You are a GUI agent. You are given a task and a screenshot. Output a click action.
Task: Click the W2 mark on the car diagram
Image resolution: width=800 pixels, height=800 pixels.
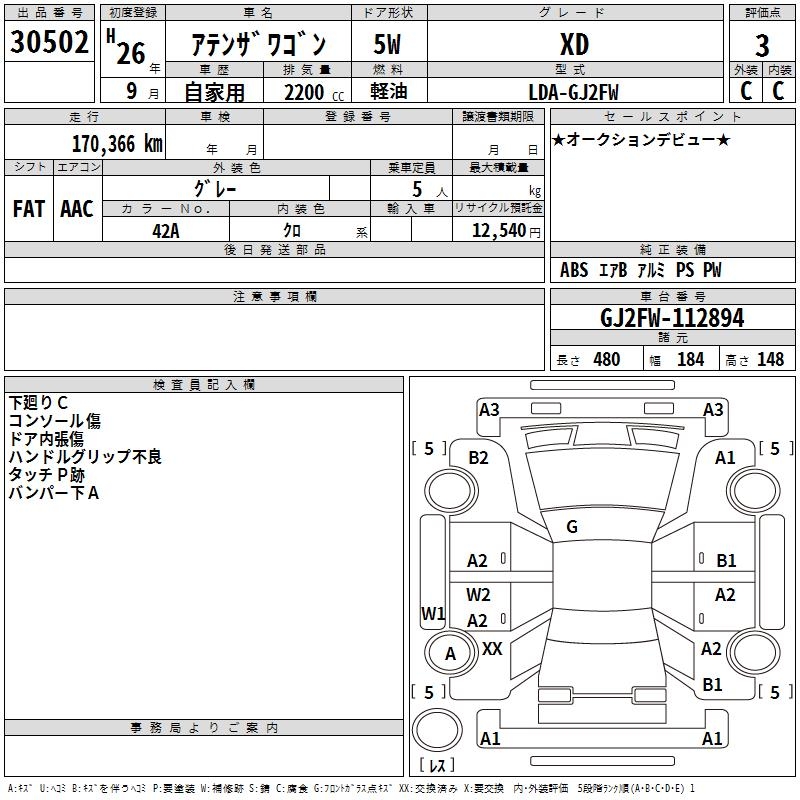click(478, 594)
